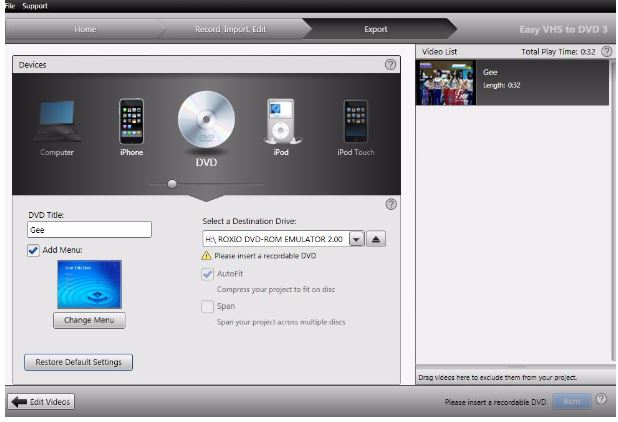Select the Computer device icon
Image resolution: width=618 pixels, height=422 pixels.
click(57, 121)
